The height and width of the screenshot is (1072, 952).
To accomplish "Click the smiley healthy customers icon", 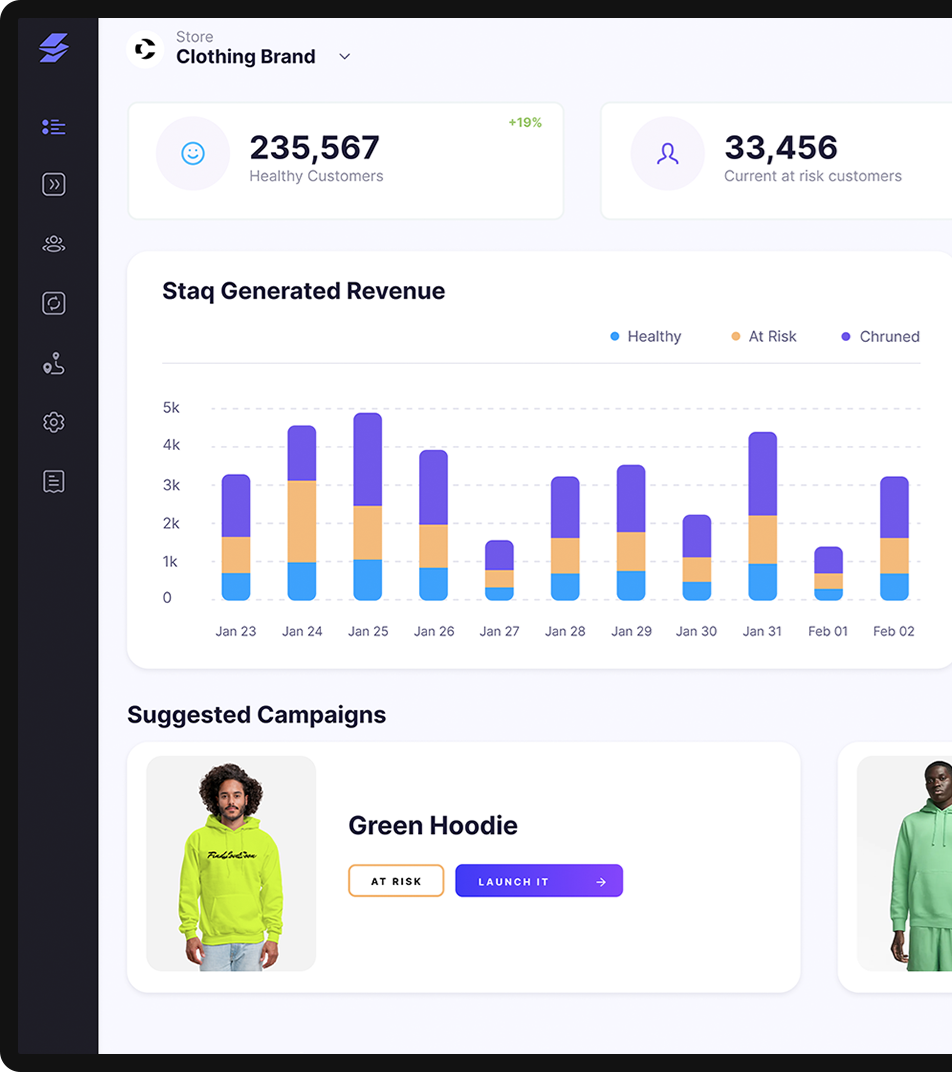I will 193,153.
